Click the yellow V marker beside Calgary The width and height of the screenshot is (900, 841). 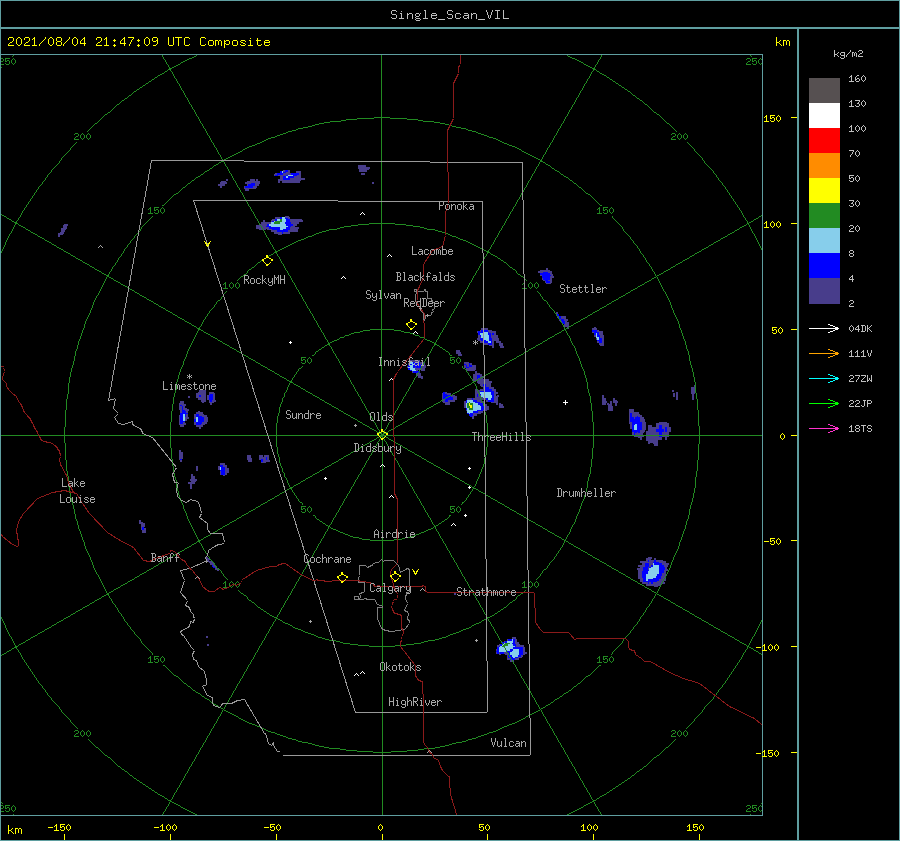[416, 572]
